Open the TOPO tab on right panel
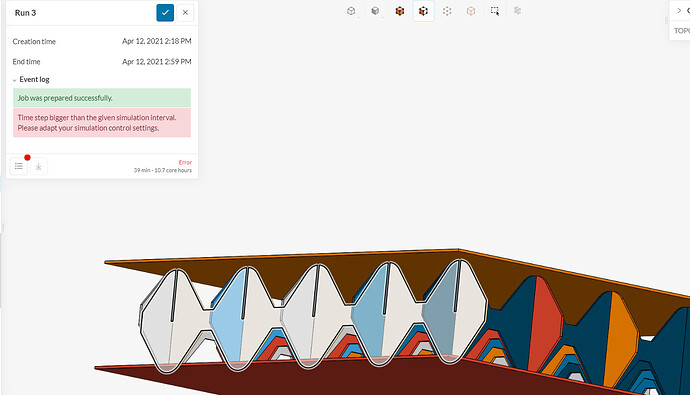This screenshot has height=395, width=690. point(681,31)
